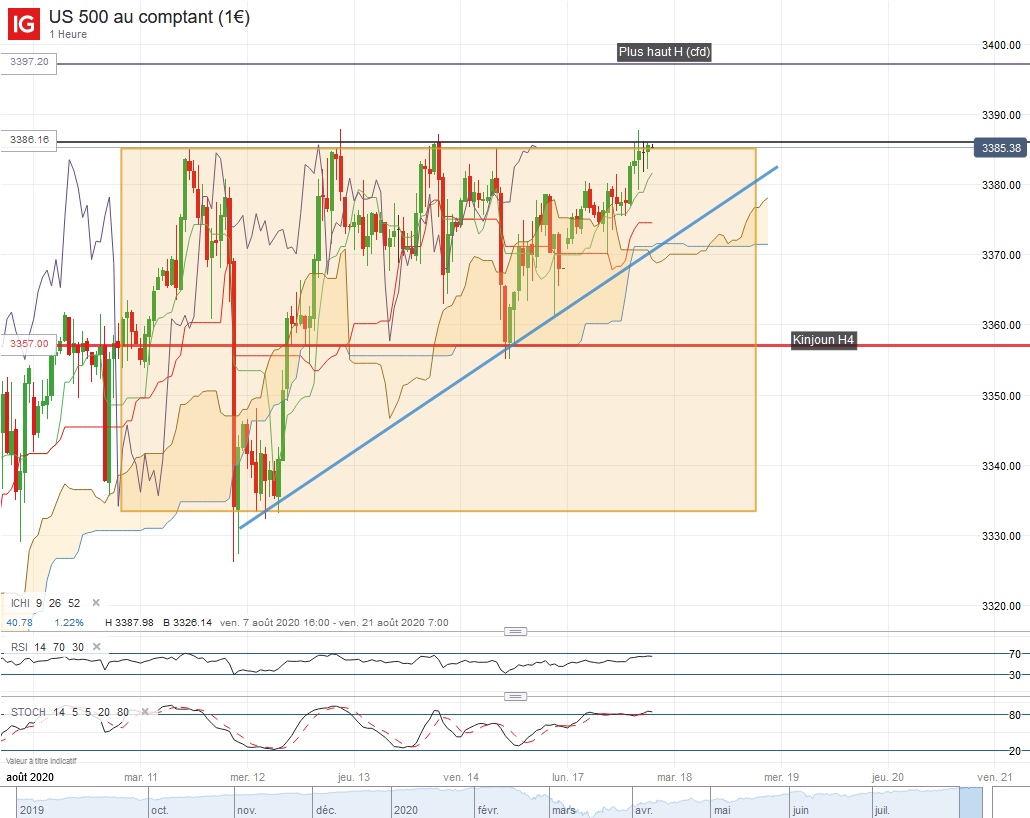This screenshot has height=818, width=1030.
Task: Click 'déc.' in the bottom history navigator
Action: pos(326,810)
